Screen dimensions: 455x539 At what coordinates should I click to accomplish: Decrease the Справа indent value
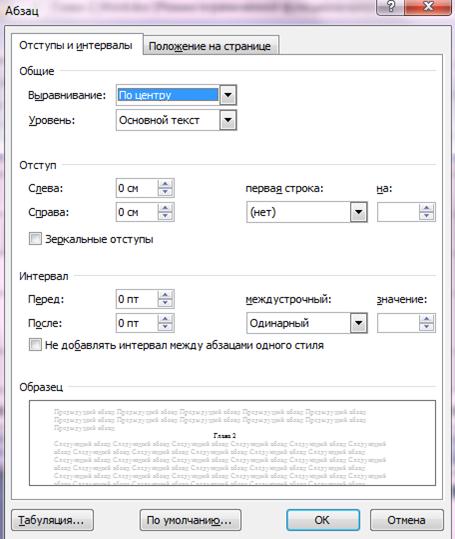pyautogui.click(x=165, y=216)
